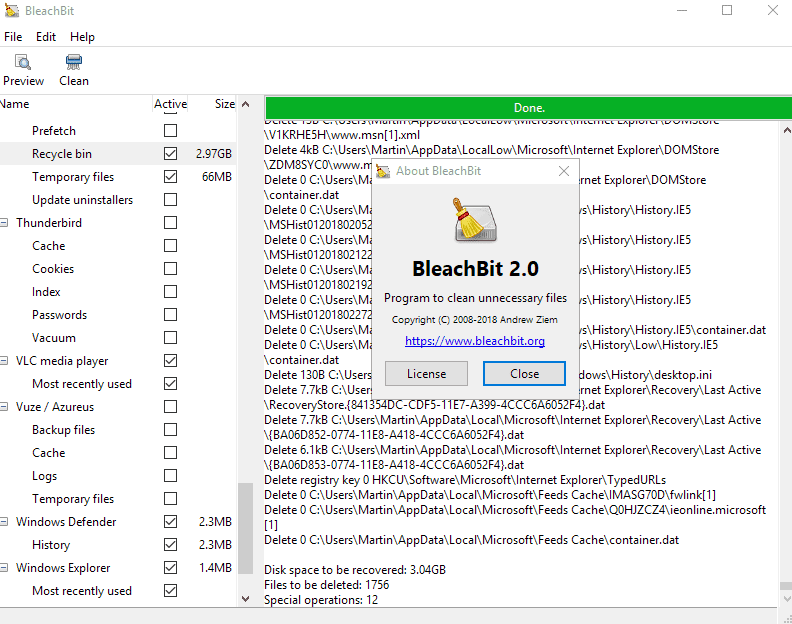792x624 pixels.
Task: Click 'Special operations: 12' line
Action: [x=321, y=600]
